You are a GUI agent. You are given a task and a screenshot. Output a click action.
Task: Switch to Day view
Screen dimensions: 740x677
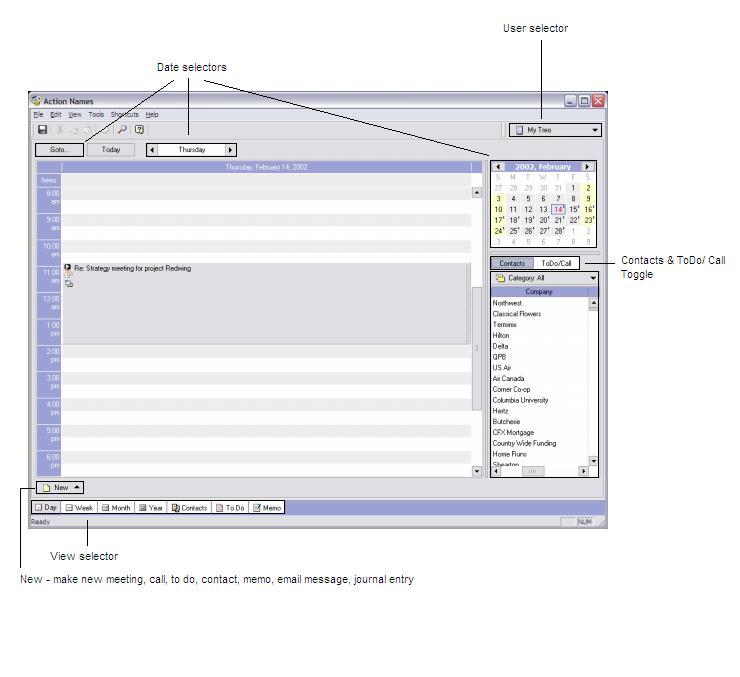click(x=46, y=508)
